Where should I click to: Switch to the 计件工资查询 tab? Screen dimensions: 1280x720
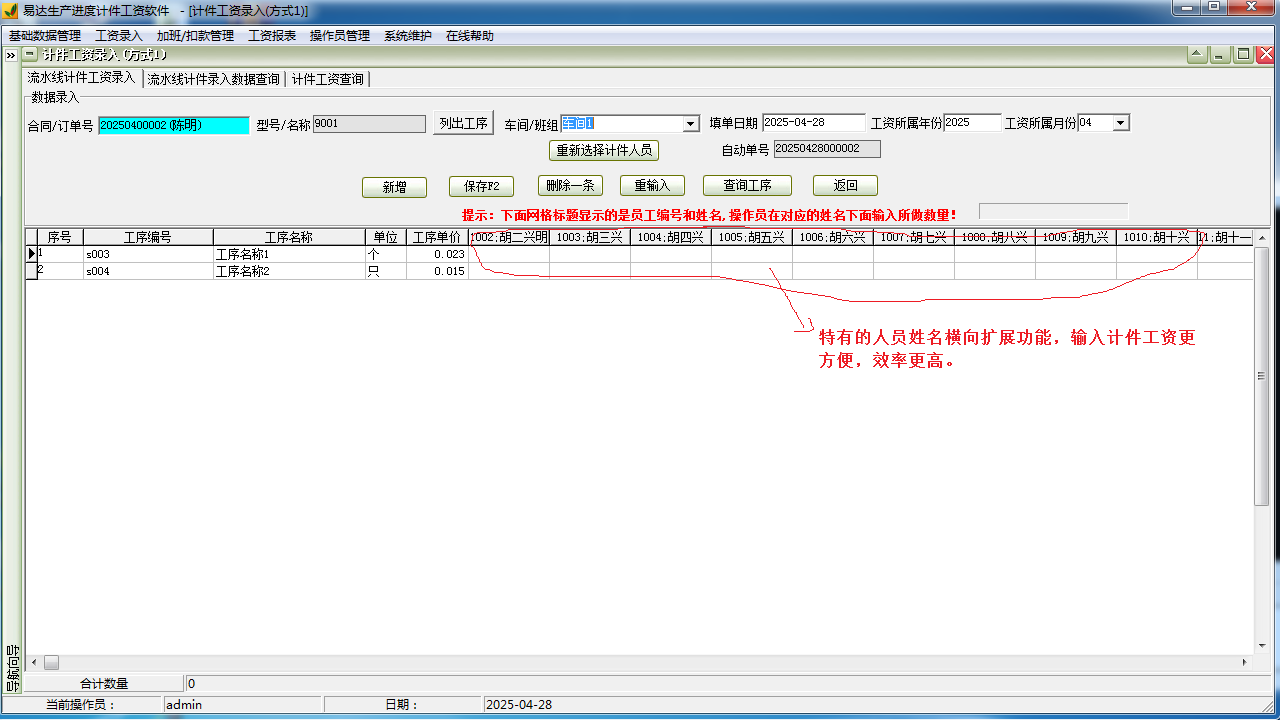pyautogui.click(x=326, y=78)
